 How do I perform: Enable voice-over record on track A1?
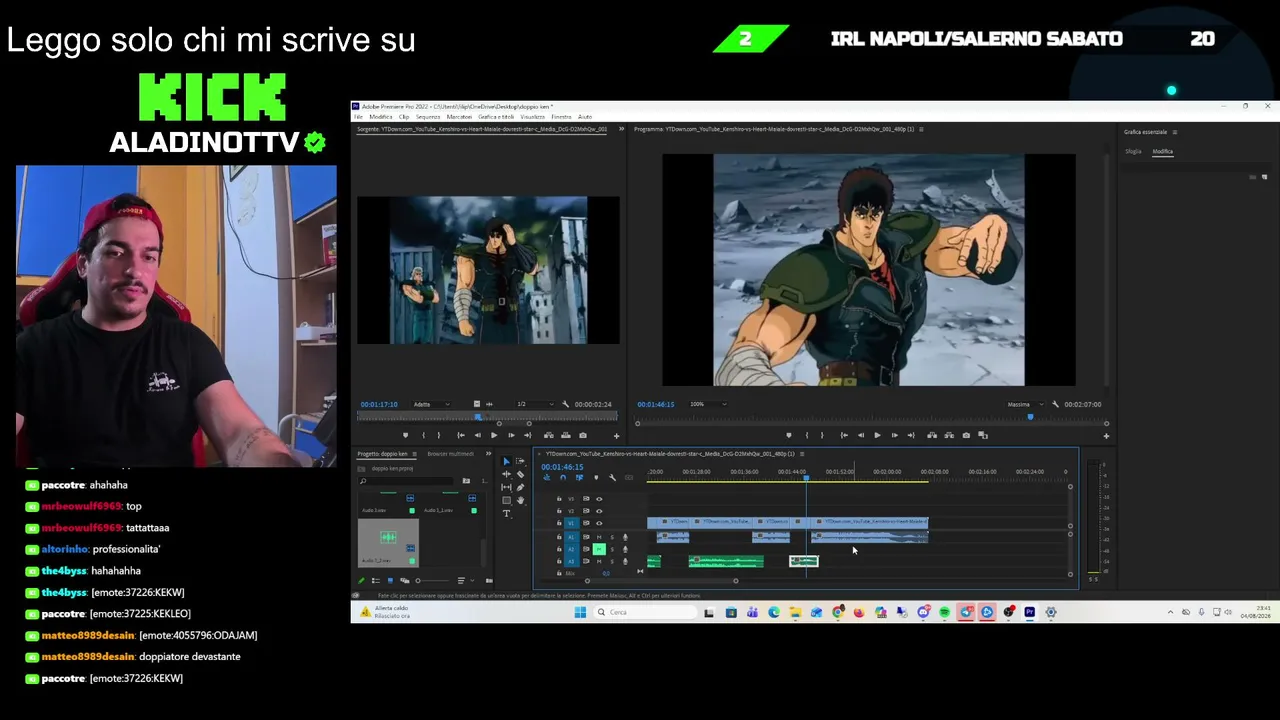click(x=625, y=537)
